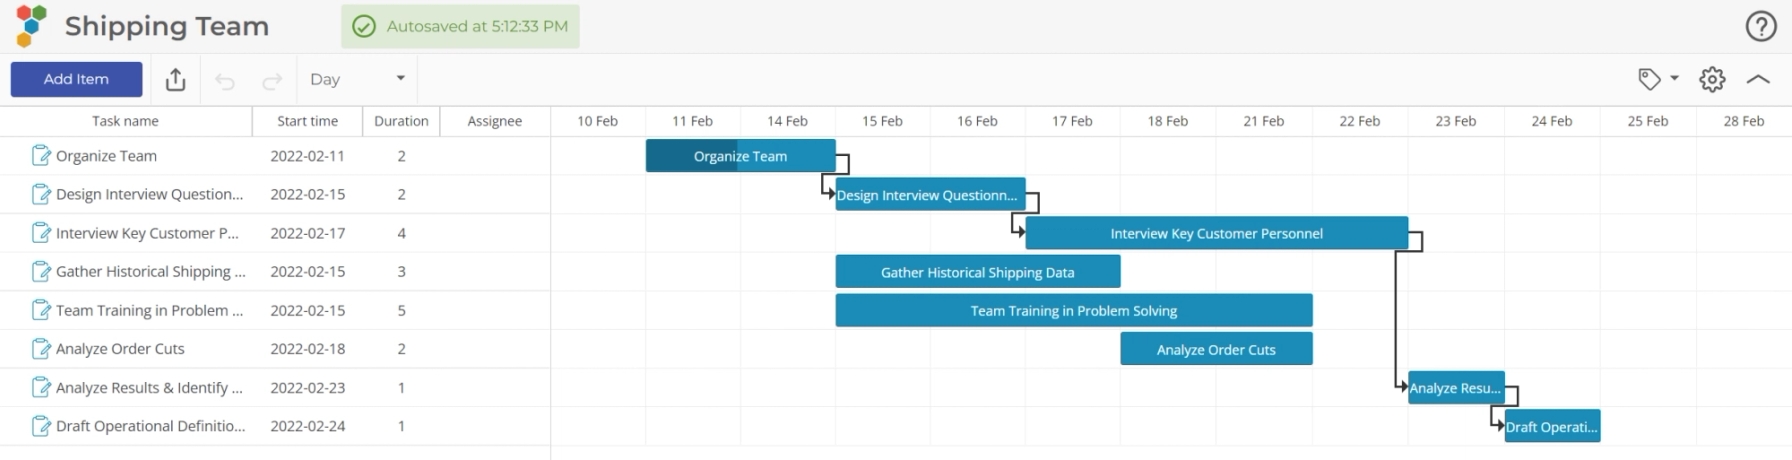Click the Gather Historical Shipping start date cell

(307, 272)
